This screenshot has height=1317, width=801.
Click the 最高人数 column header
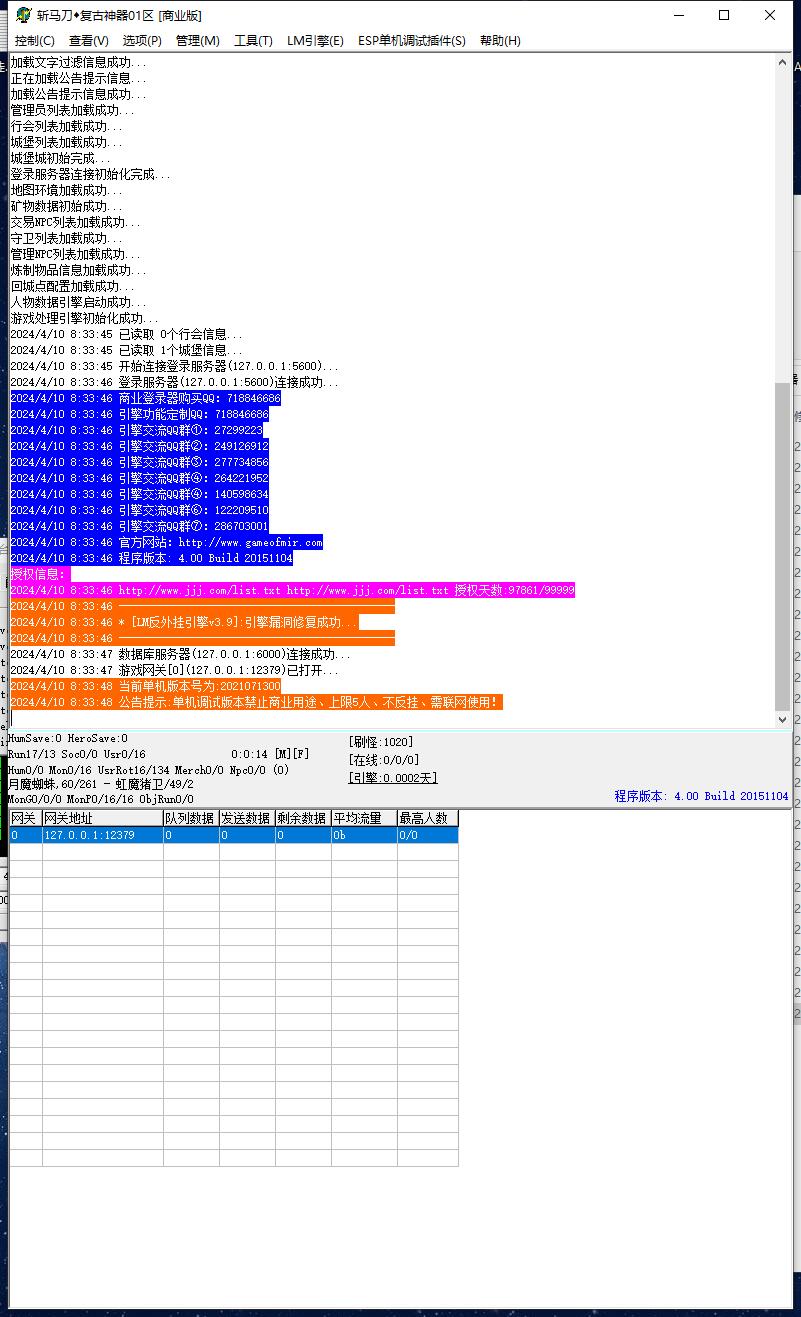click(428, 818)
